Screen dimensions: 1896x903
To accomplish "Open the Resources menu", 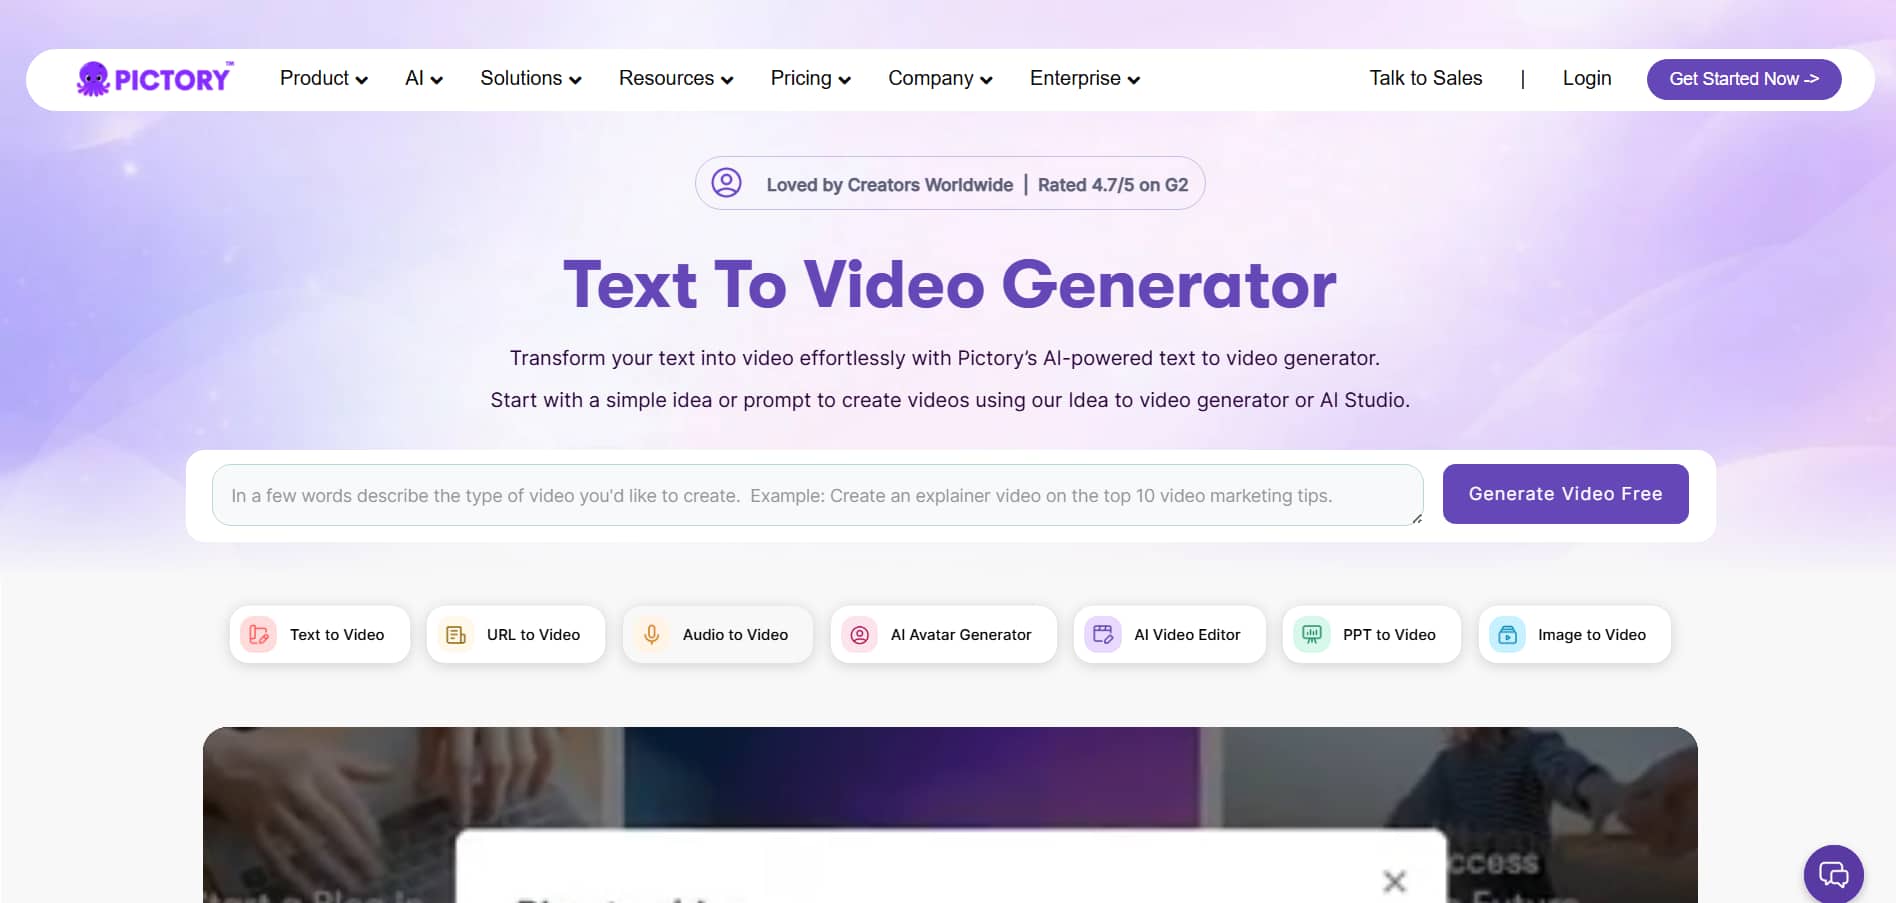I will point(666,78).
